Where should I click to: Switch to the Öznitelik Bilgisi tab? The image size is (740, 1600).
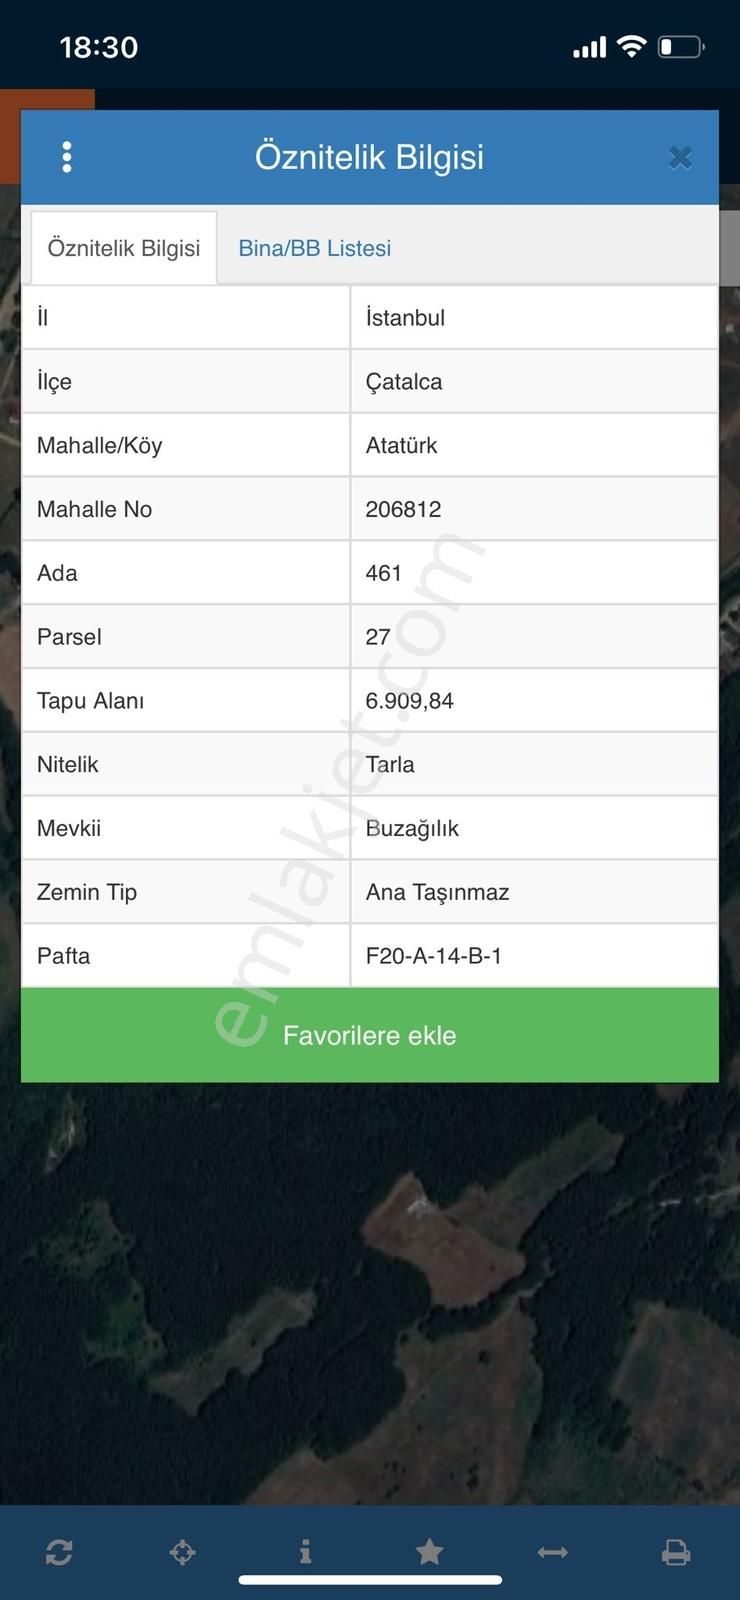click(x=124, y=248)
